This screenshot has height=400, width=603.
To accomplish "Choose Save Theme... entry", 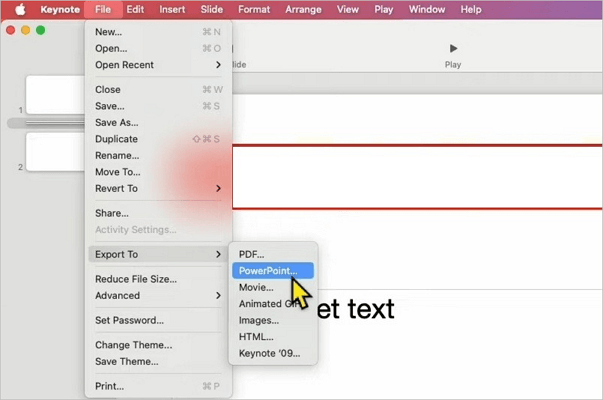I will tap(158, 362).
